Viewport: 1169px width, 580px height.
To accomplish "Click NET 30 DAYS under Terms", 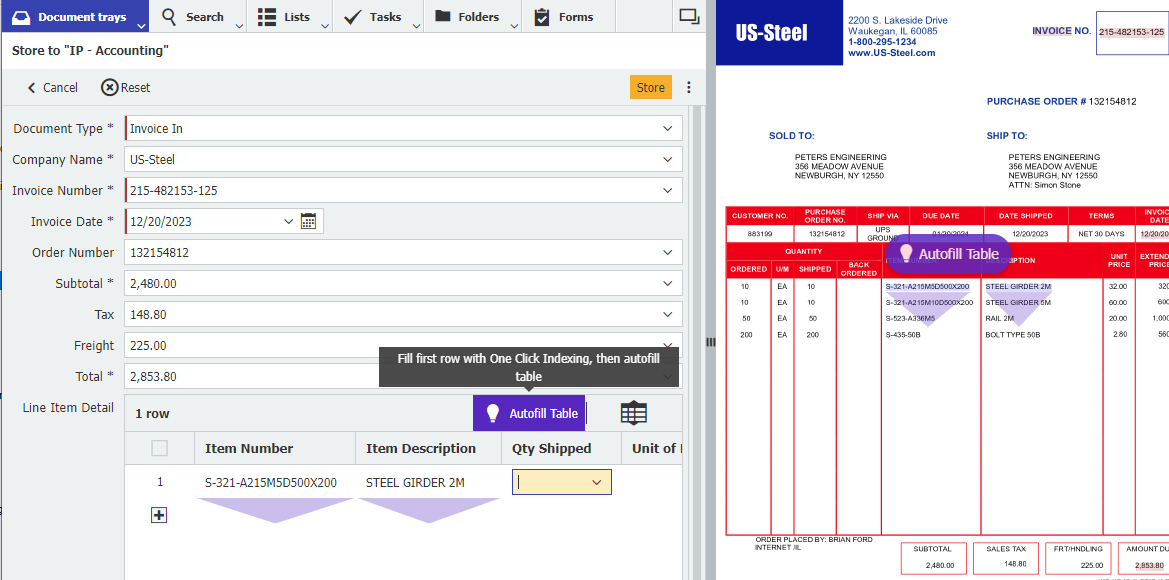I will tap(1101, 234).
